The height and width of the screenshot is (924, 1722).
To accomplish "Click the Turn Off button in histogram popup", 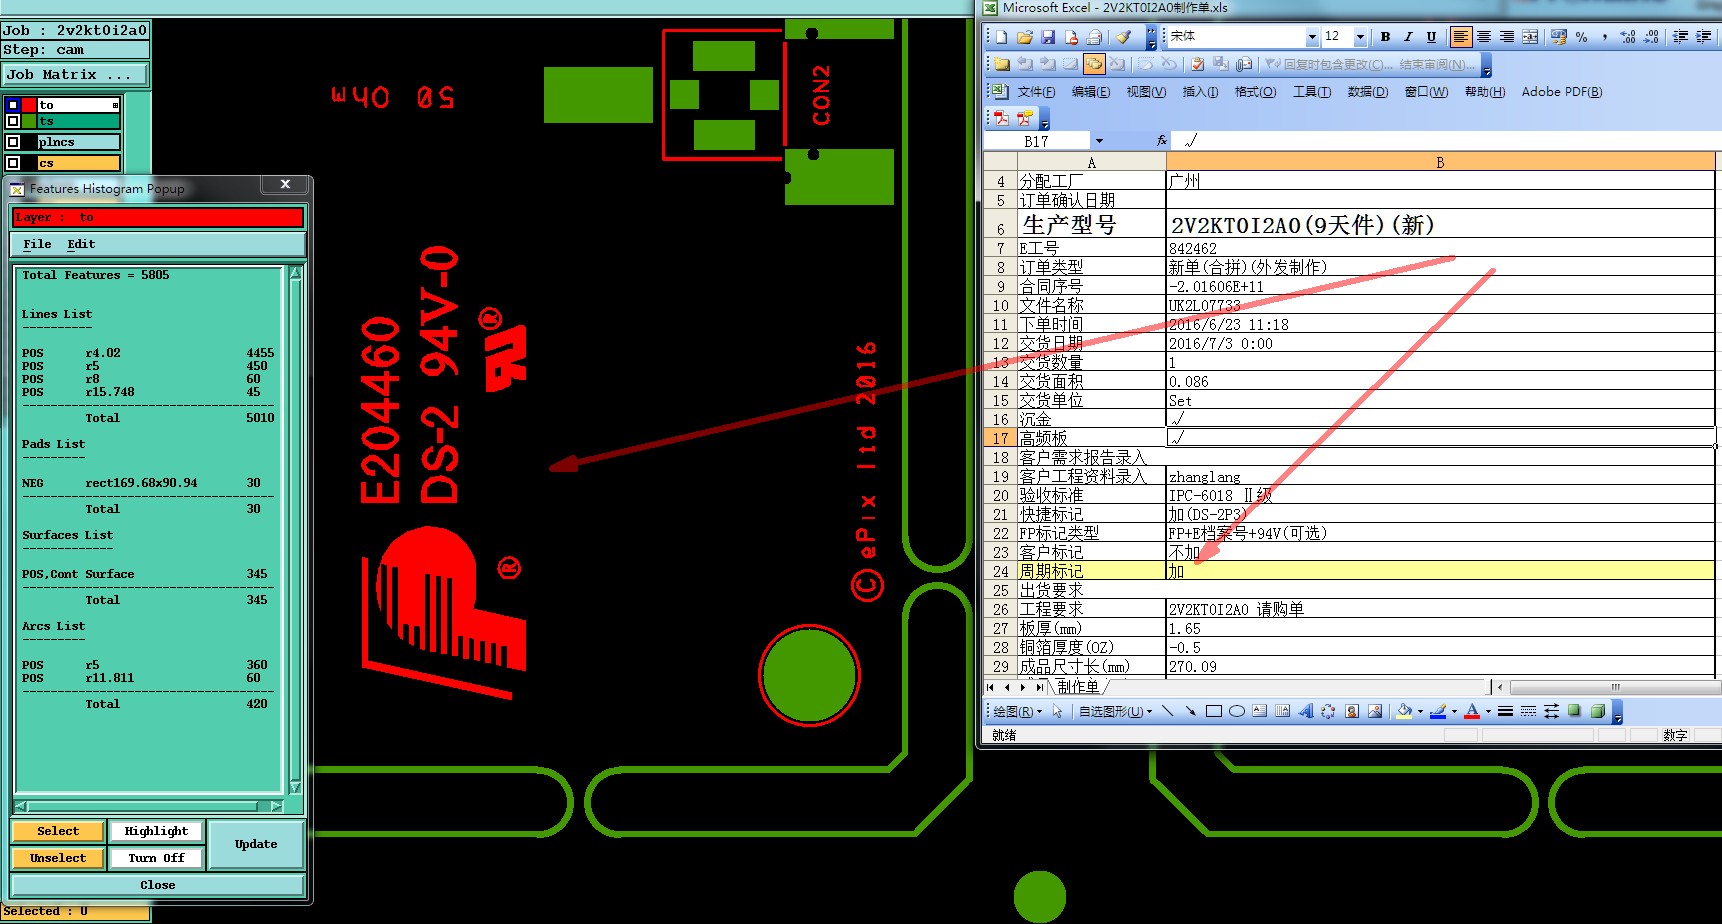I will pos(156,858).
